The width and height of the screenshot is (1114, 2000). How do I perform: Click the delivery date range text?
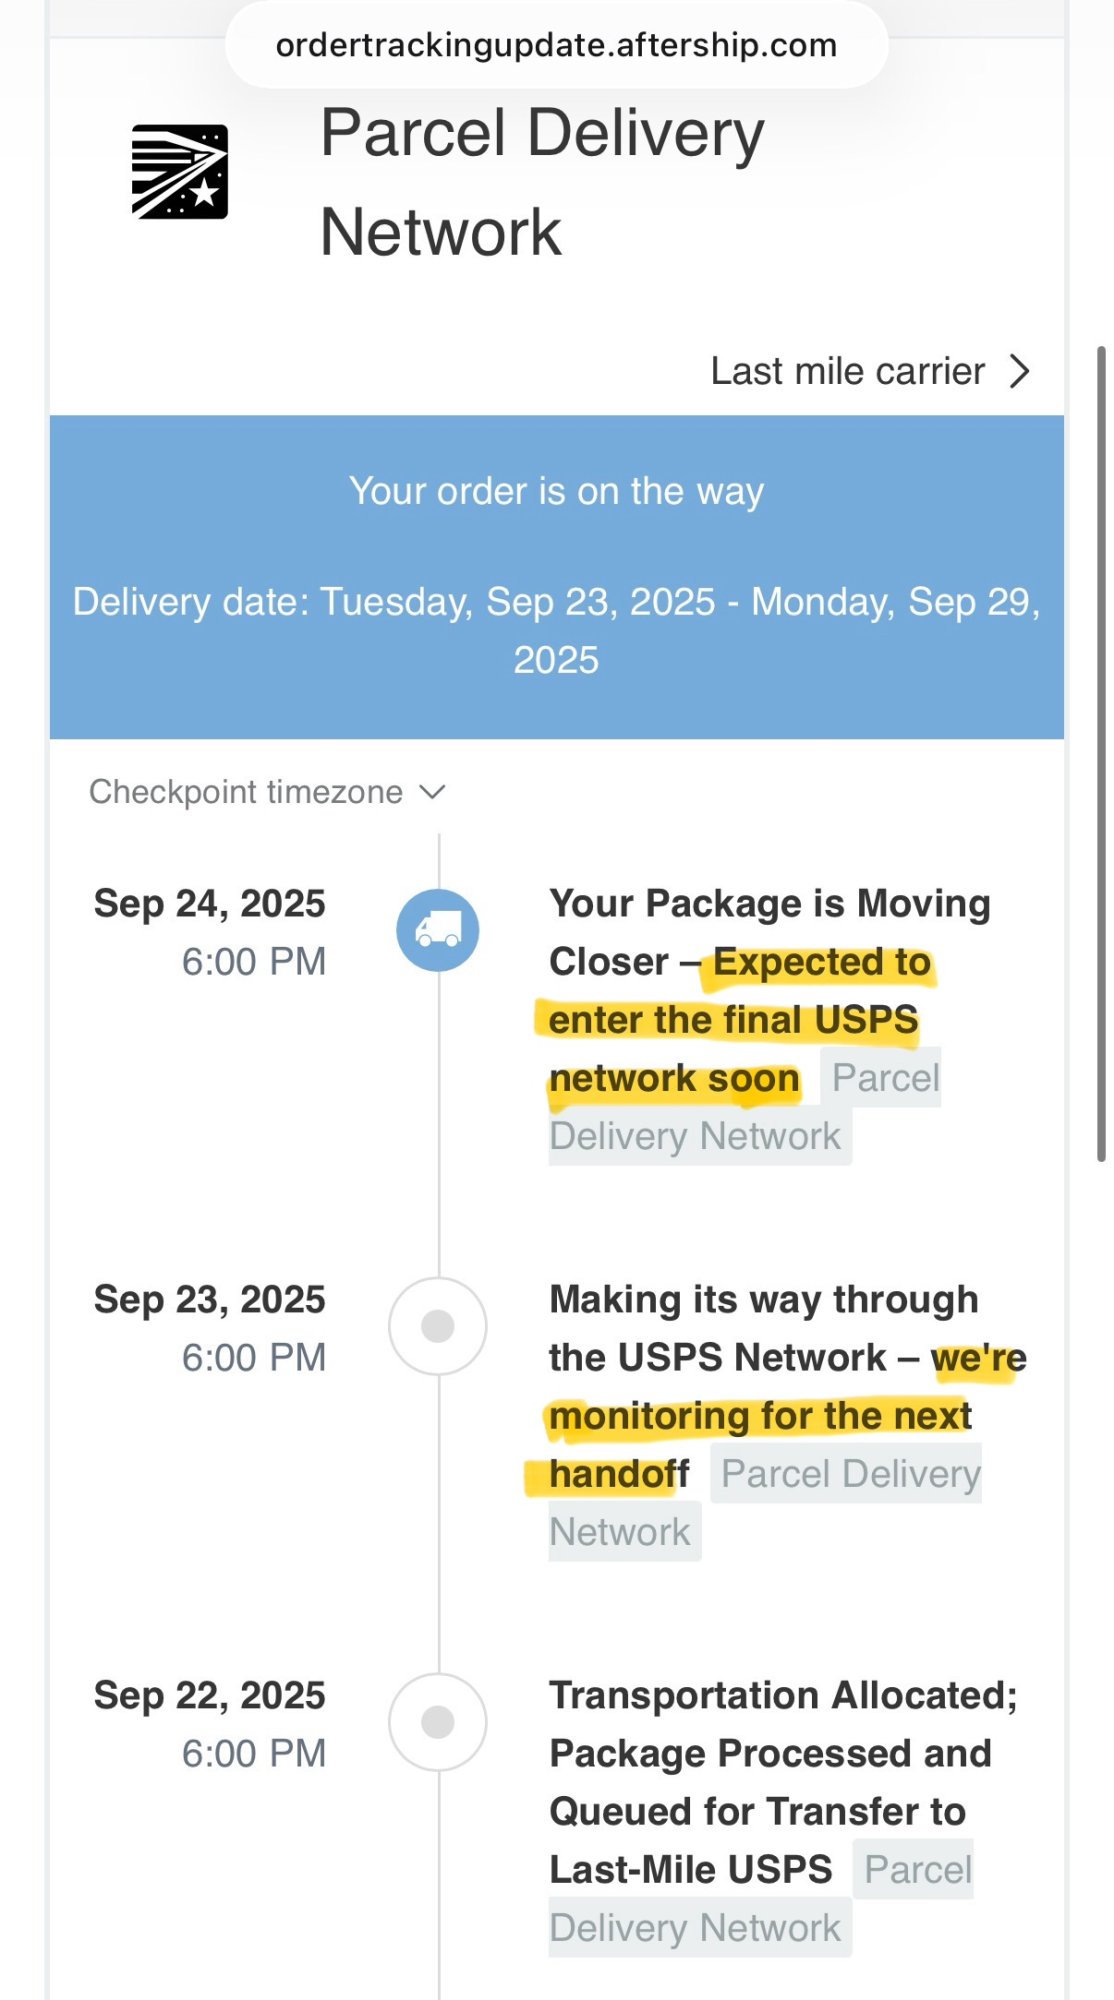coord(556,630)
